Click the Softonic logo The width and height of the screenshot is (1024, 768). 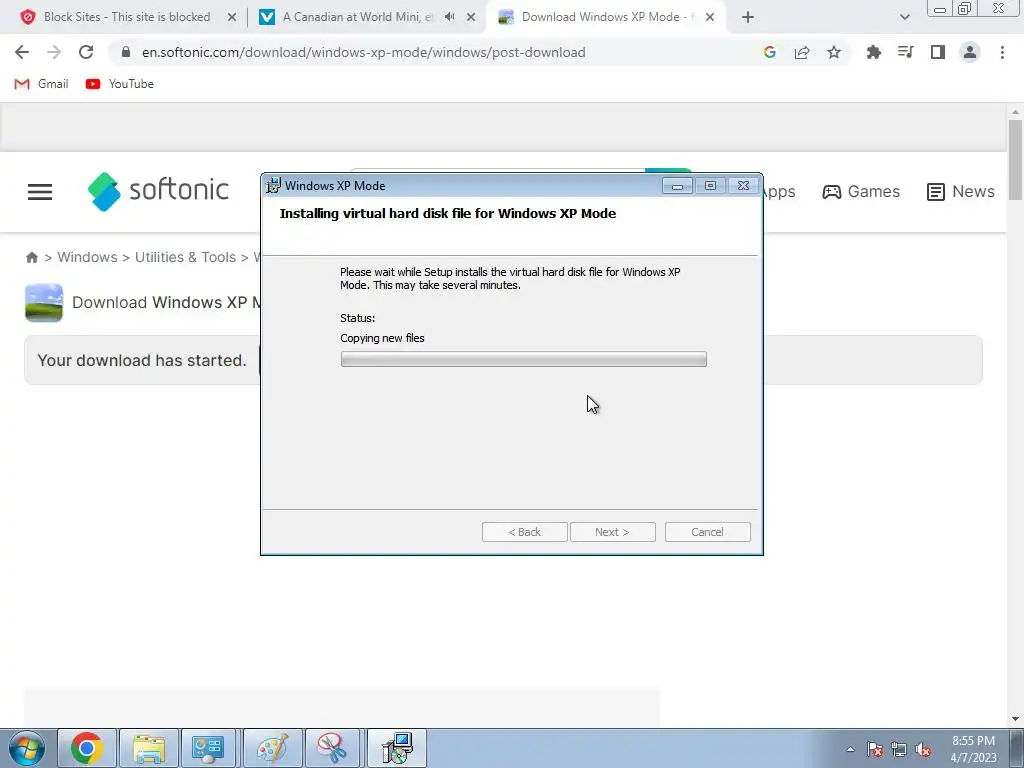click(x=158, y=191)
